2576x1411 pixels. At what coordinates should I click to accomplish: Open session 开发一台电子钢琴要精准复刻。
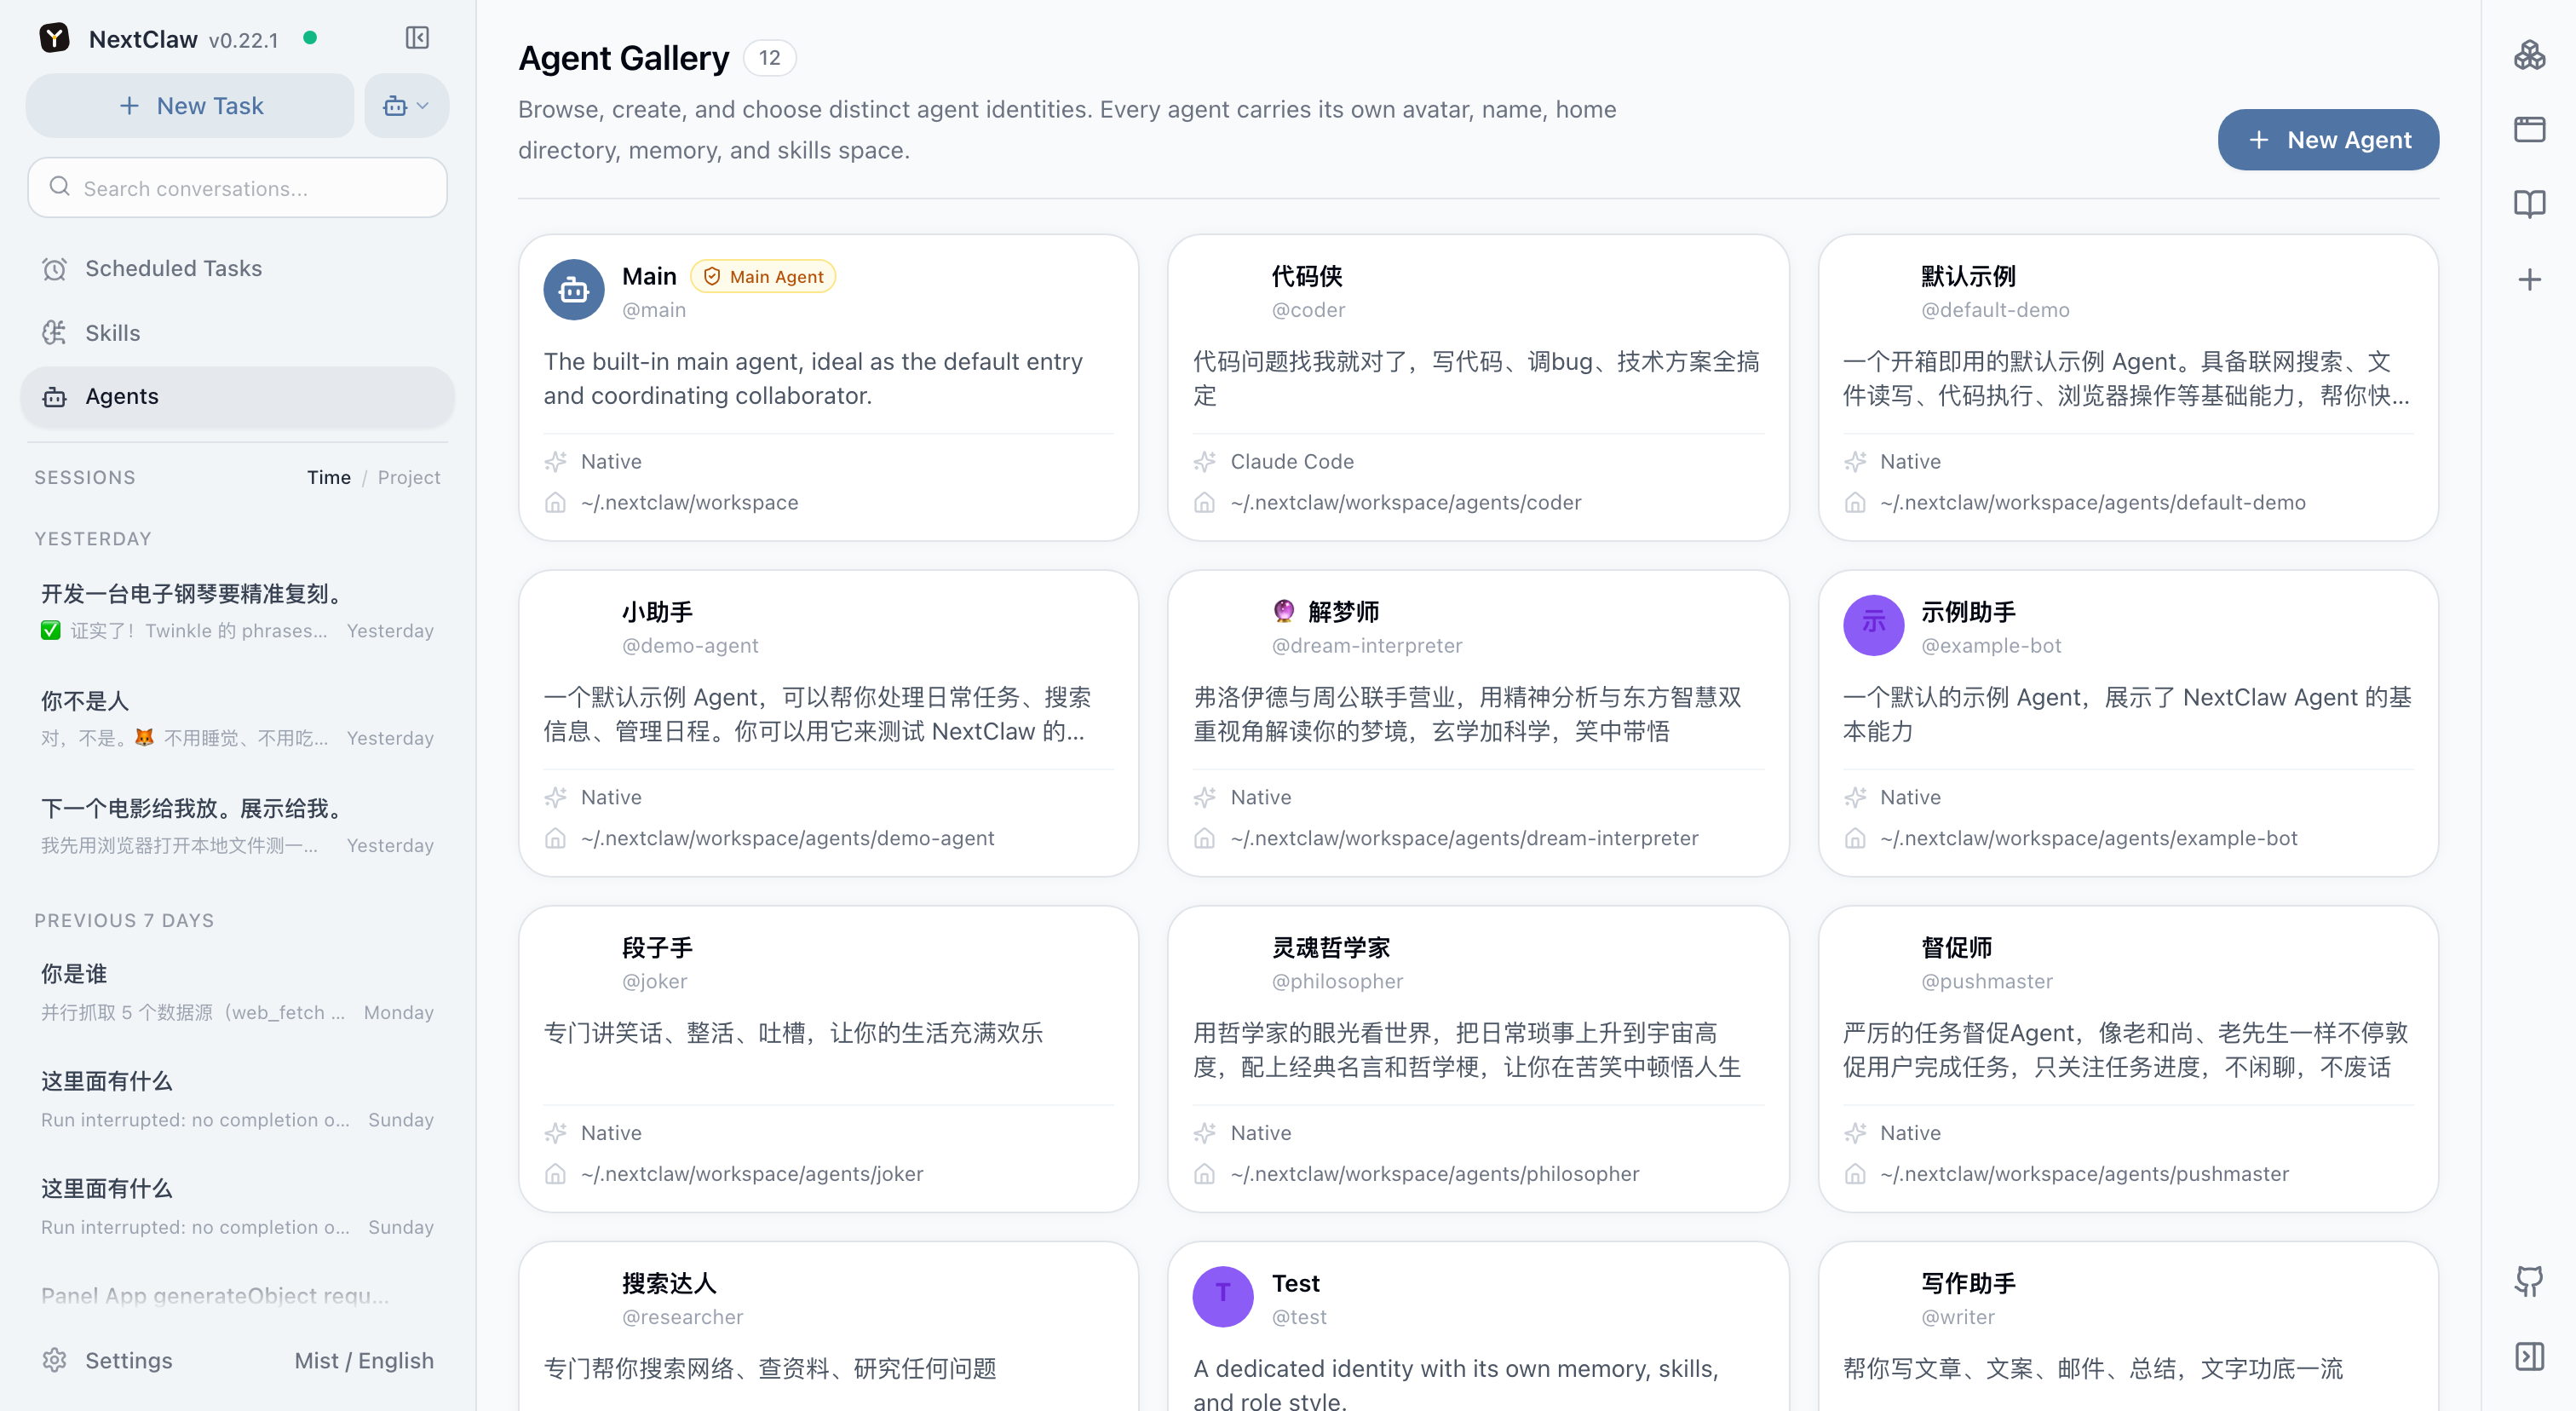238,611
